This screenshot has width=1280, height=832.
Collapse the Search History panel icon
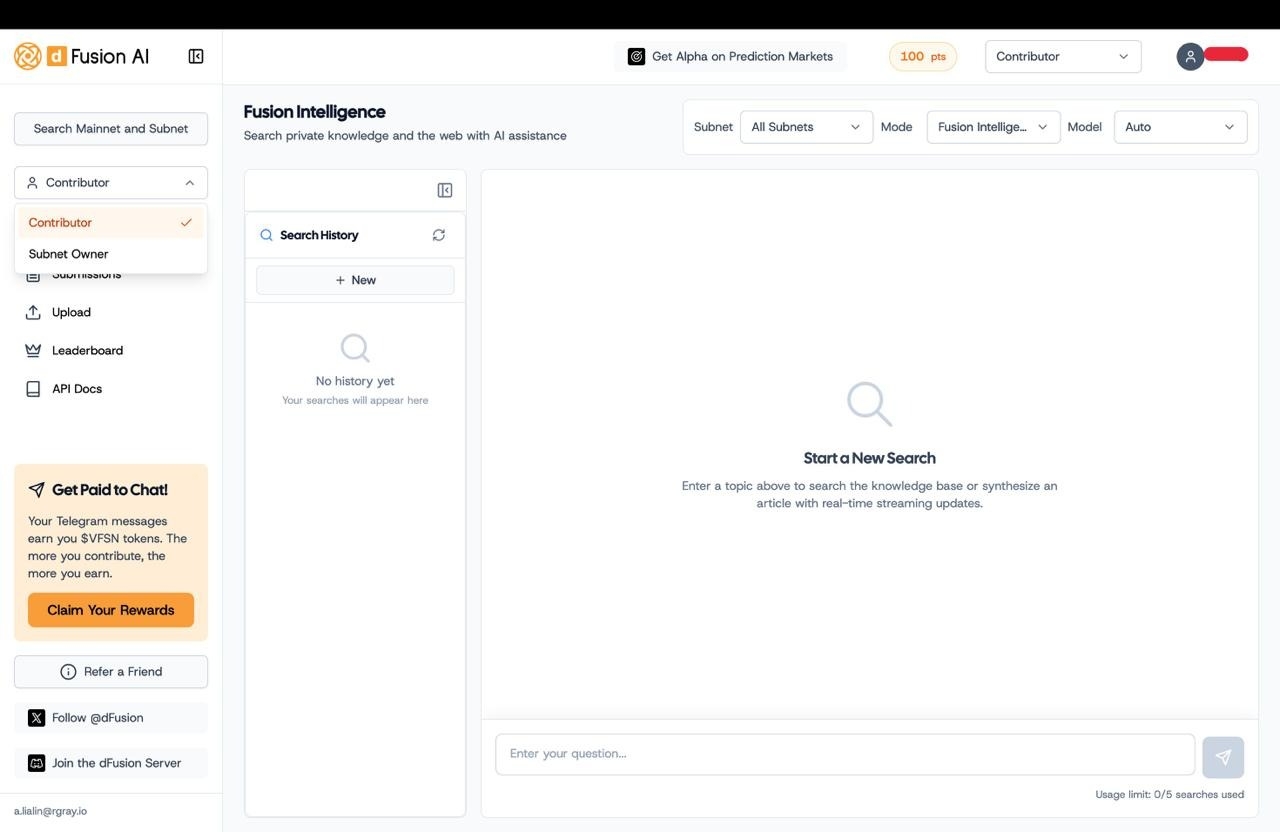tap(445, 190)
